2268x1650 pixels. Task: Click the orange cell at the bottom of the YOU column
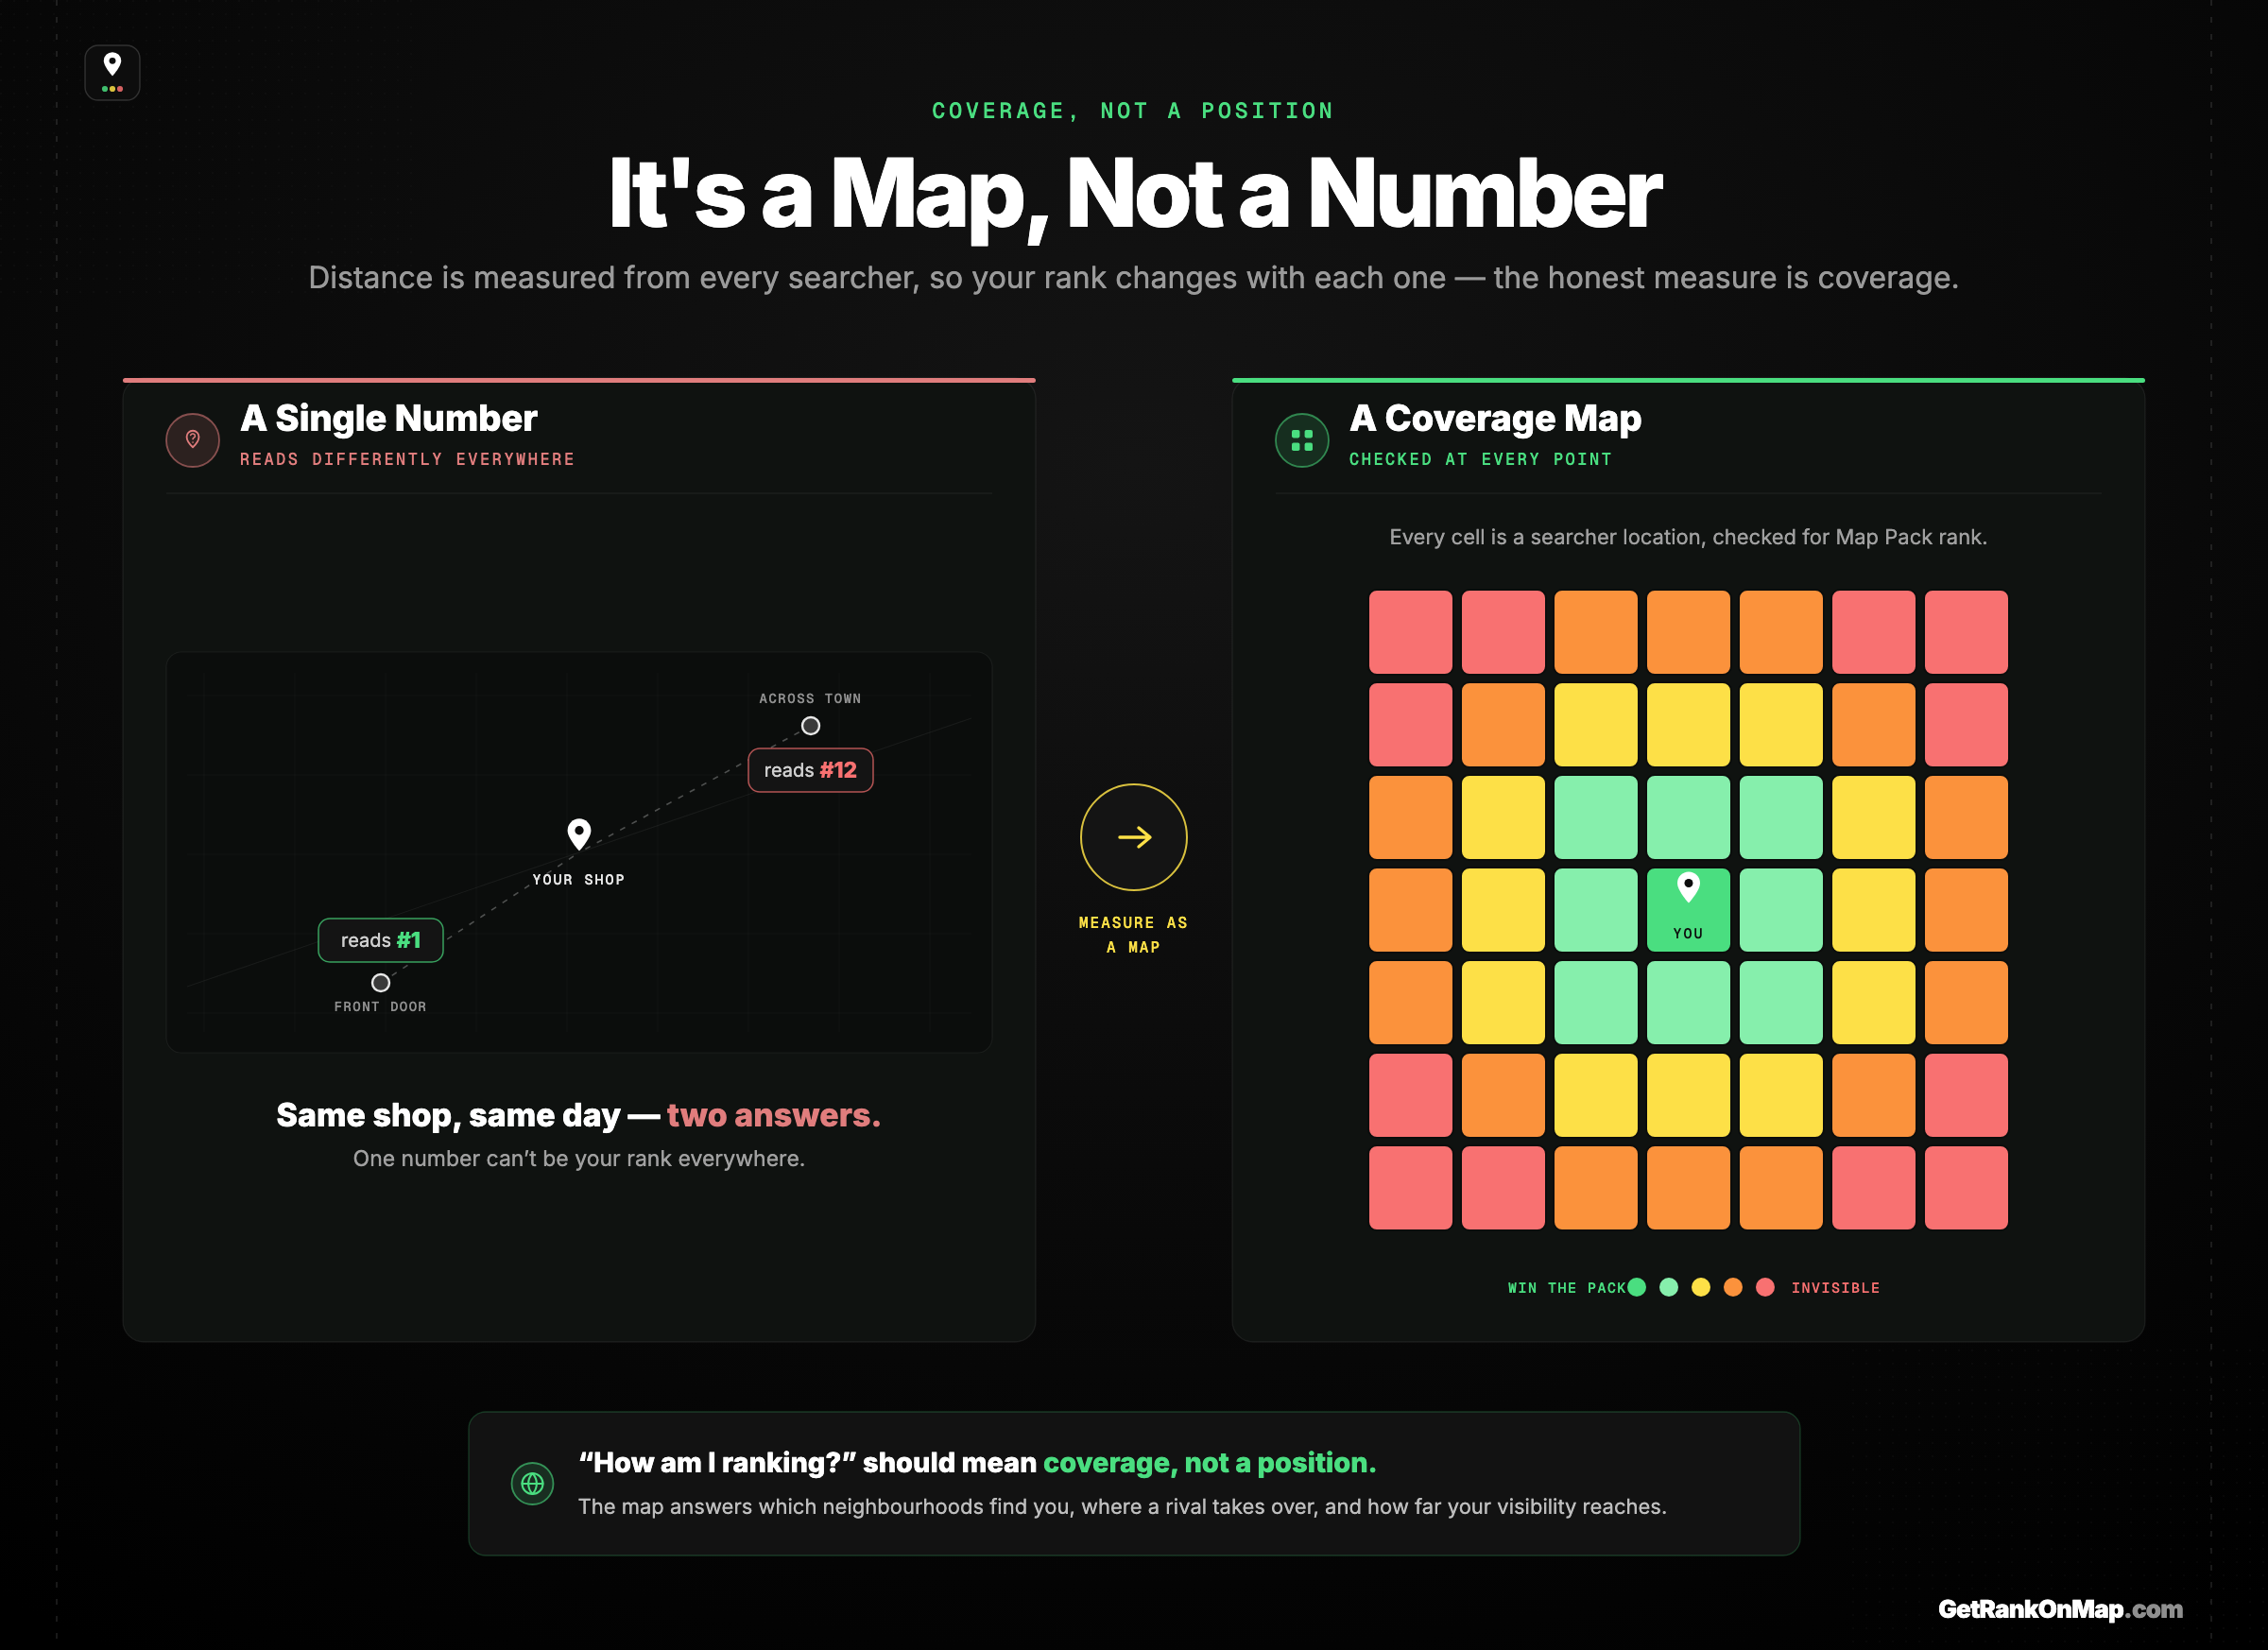pos(1688,1187)
